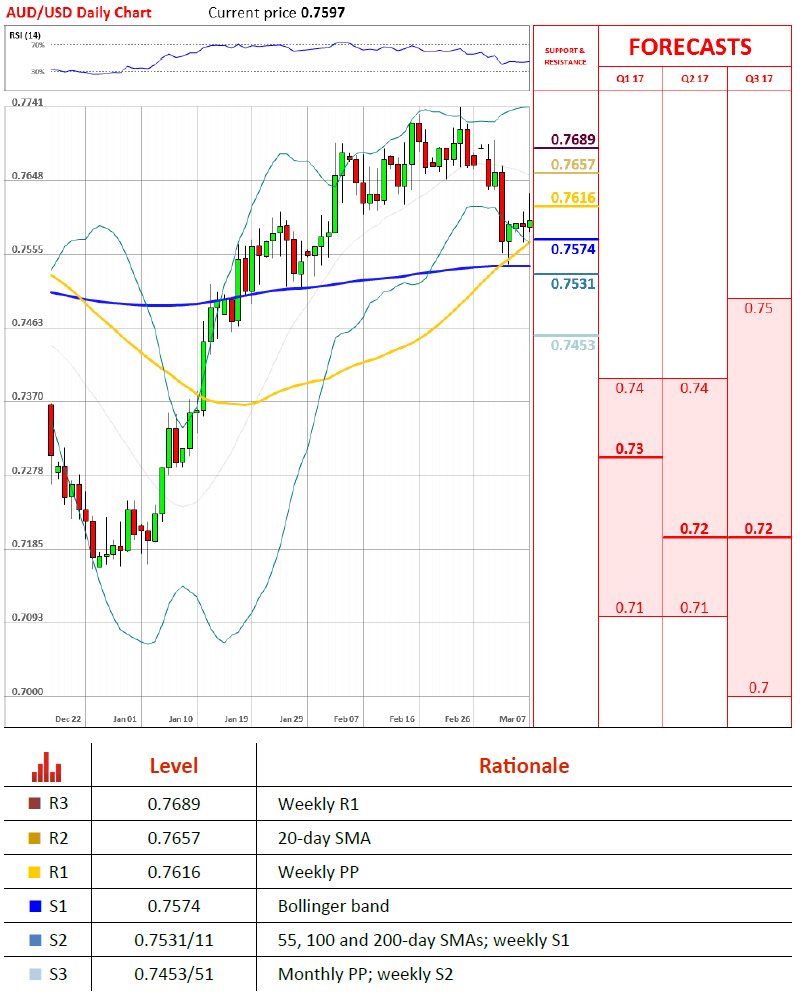
Task: Click the RSI 70% level label
Action: pos(38,45)
